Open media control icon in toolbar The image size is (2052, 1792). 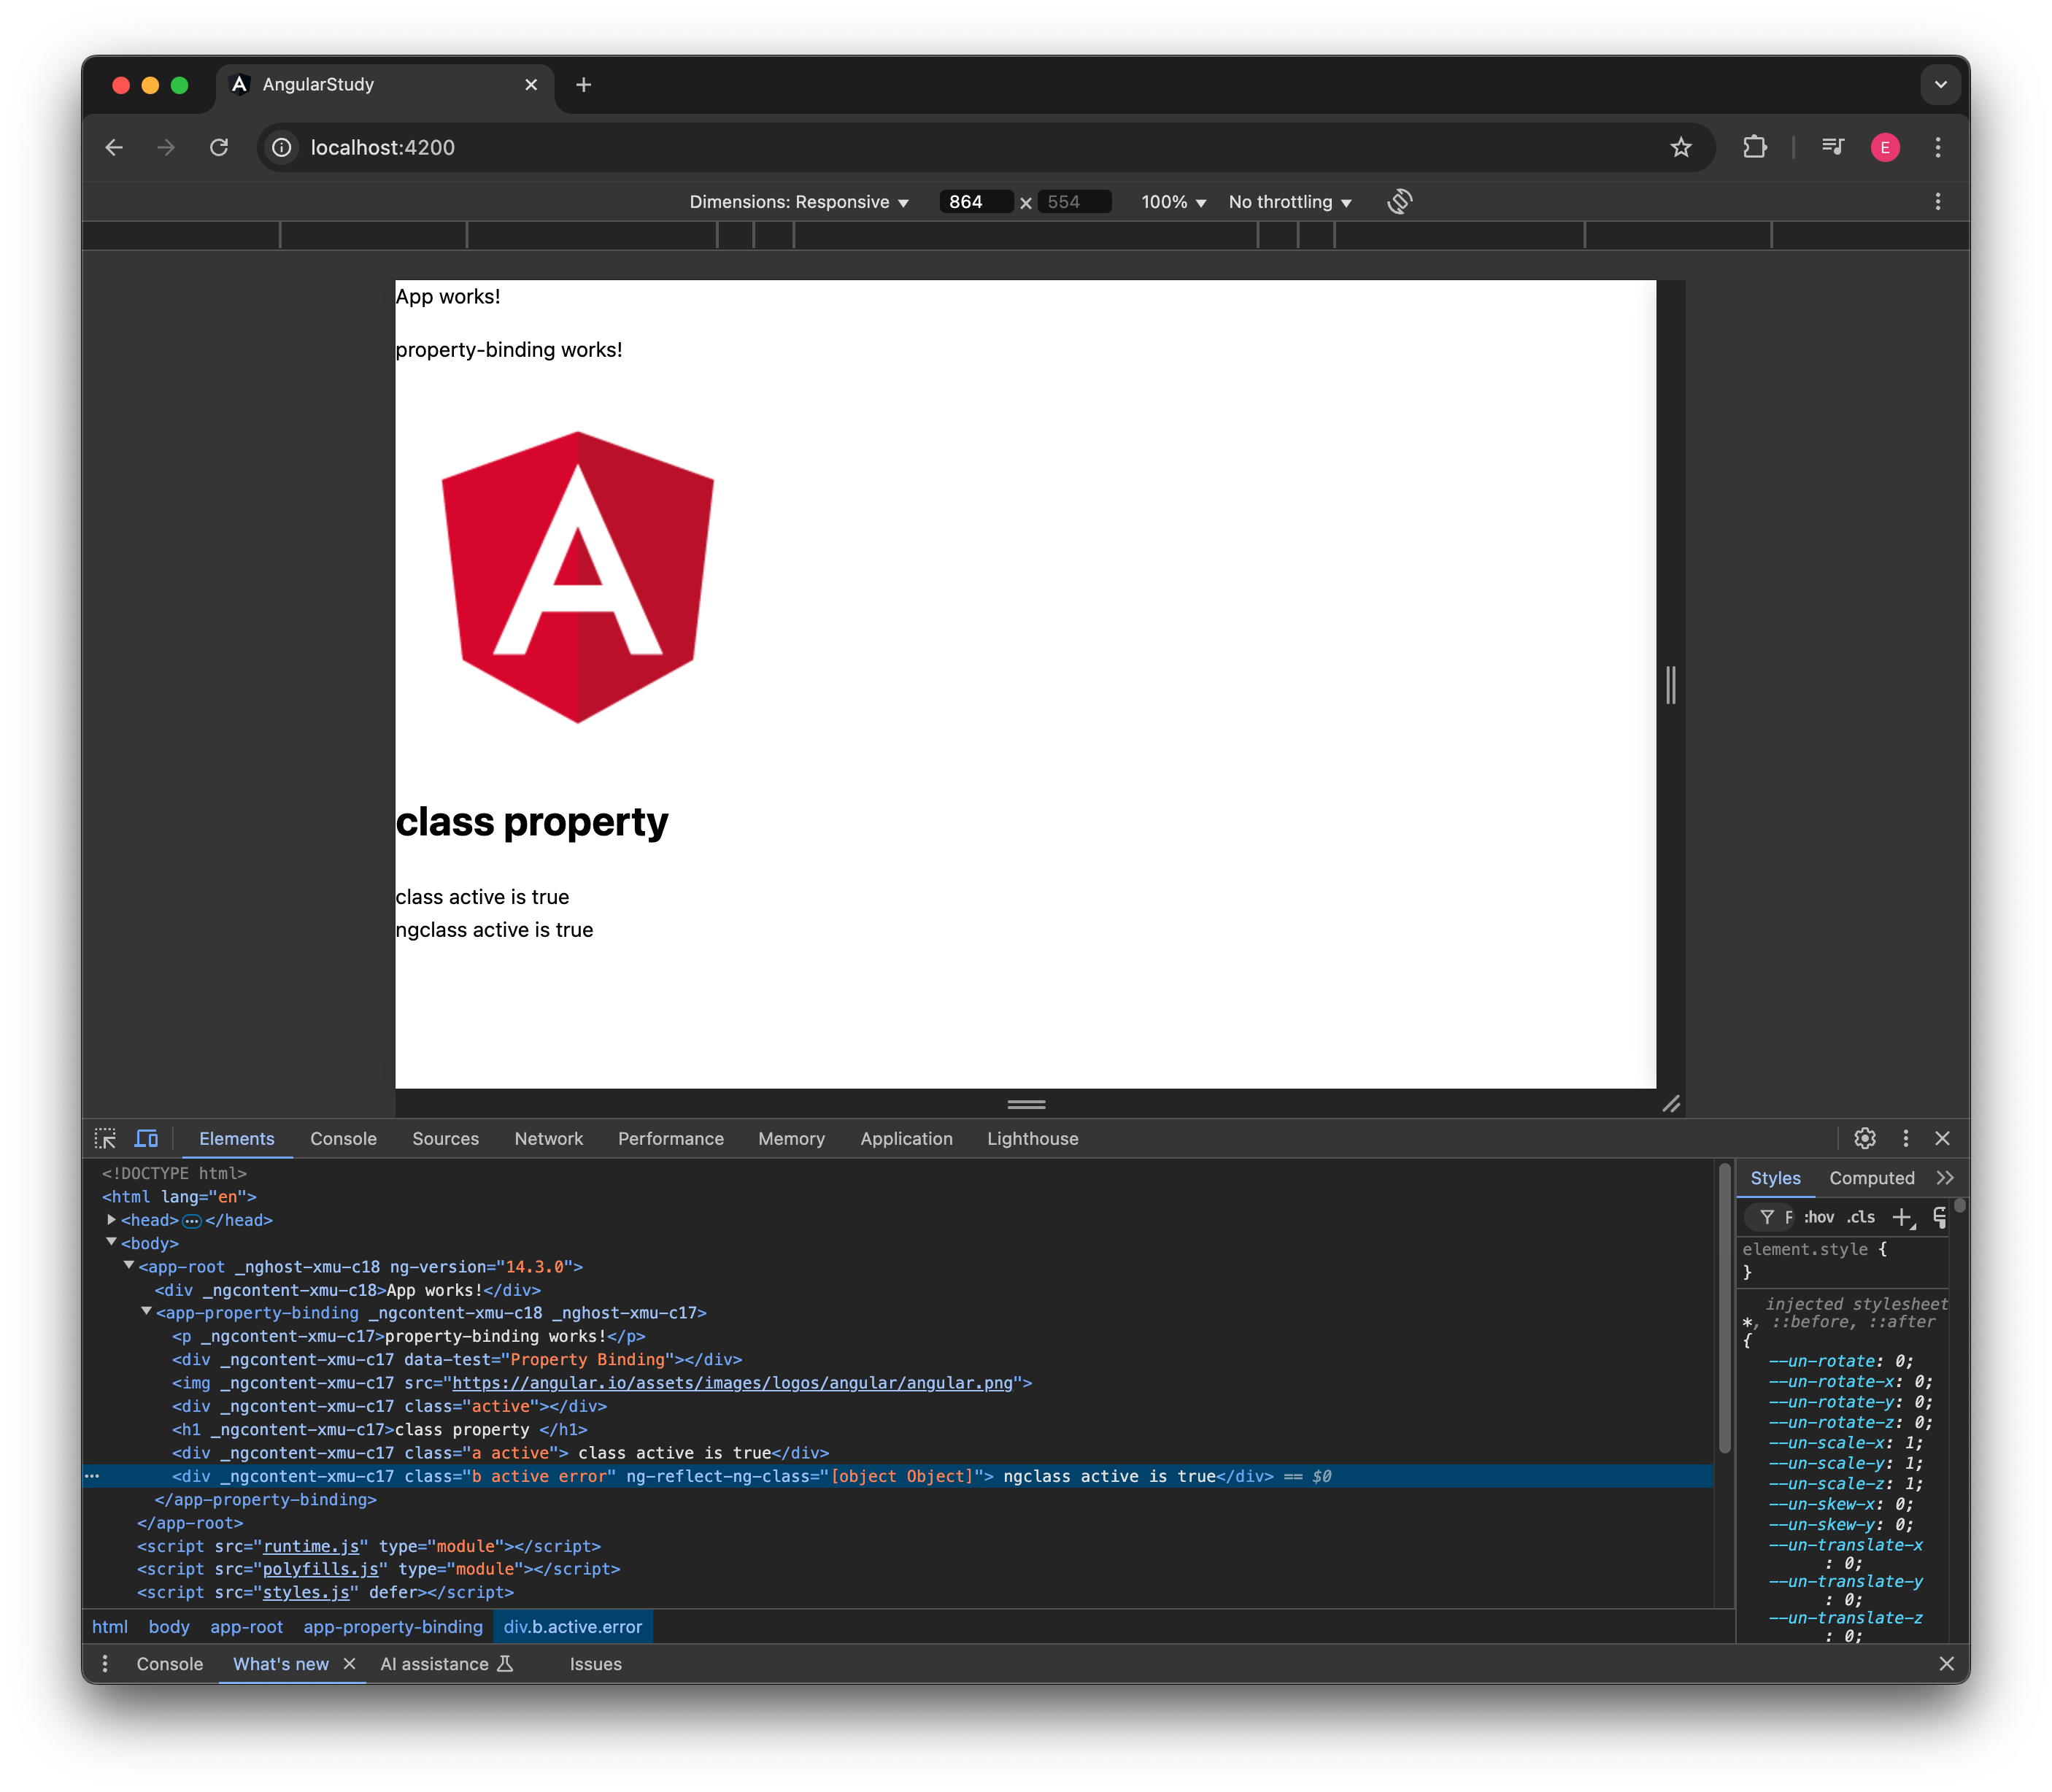coord(1832,148)
